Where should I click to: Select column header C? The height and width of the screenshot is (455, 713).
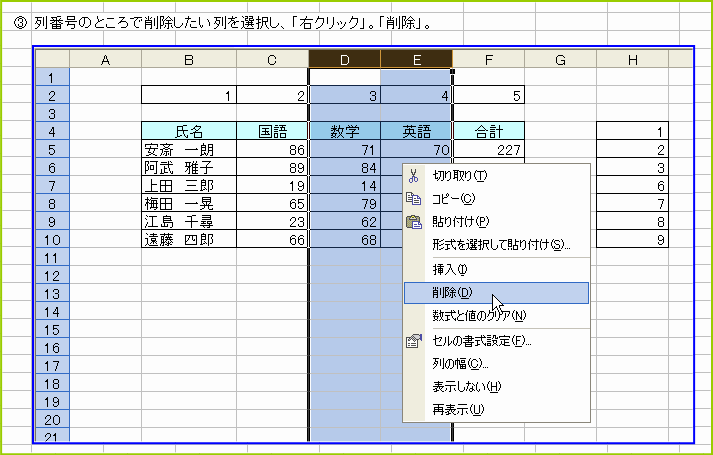272,60
